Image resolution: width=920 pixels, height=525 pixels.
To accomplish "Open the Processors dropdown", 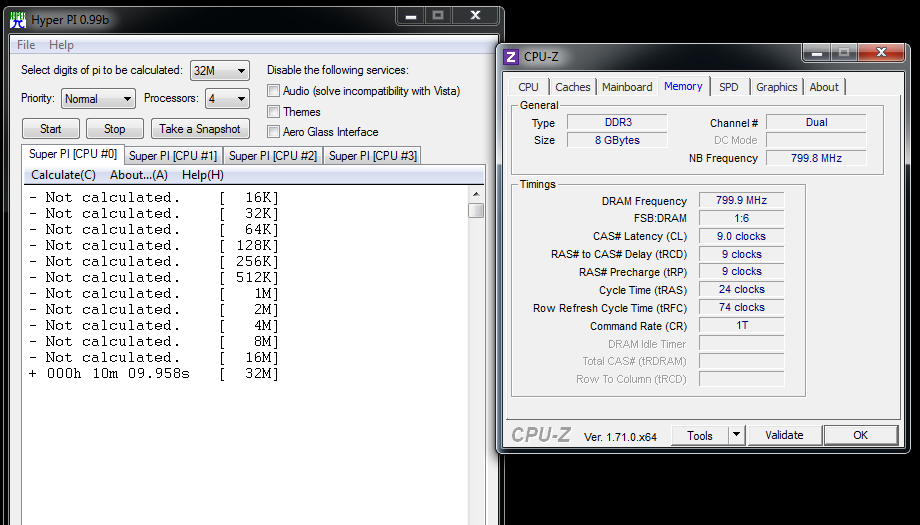I will (x=228, y=99).
